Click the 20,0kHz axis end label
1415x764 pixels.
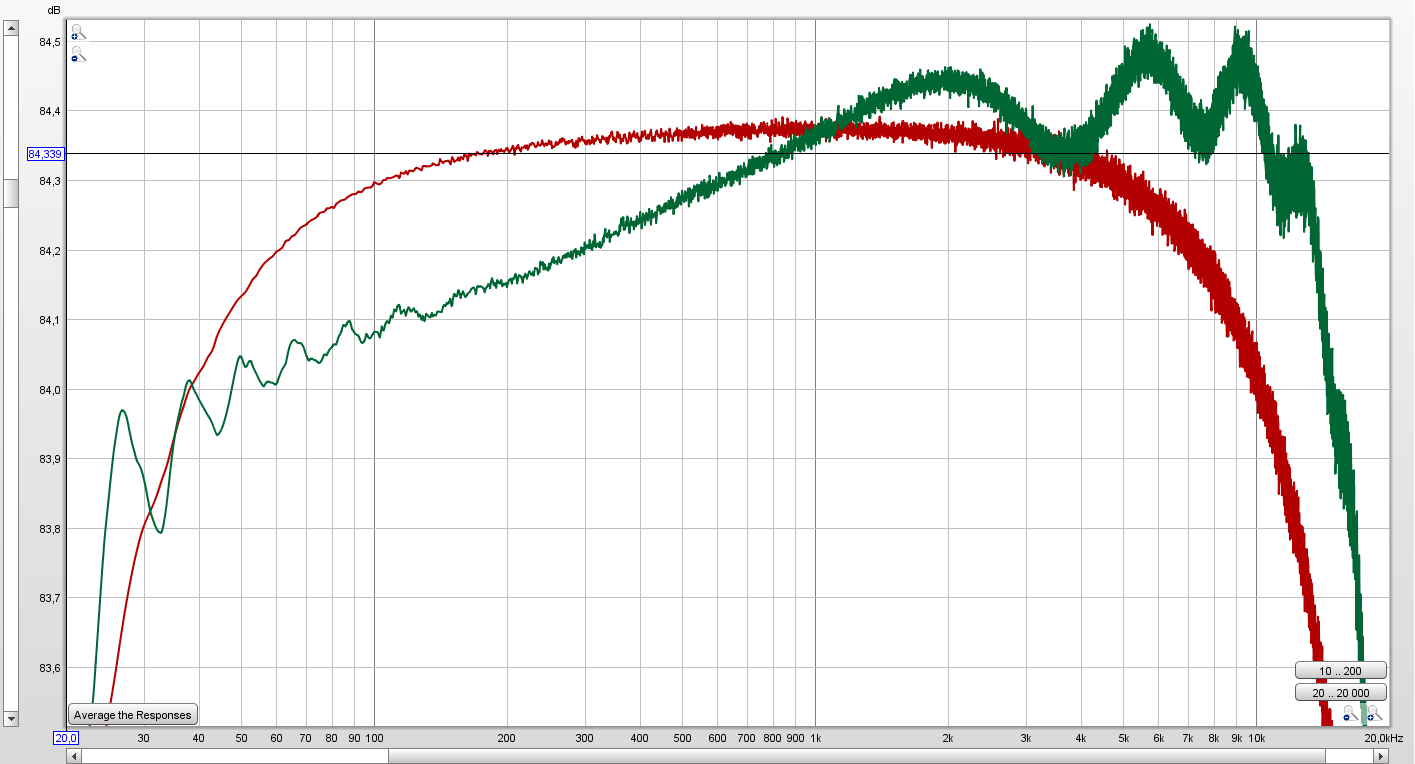coord(1383,738)
